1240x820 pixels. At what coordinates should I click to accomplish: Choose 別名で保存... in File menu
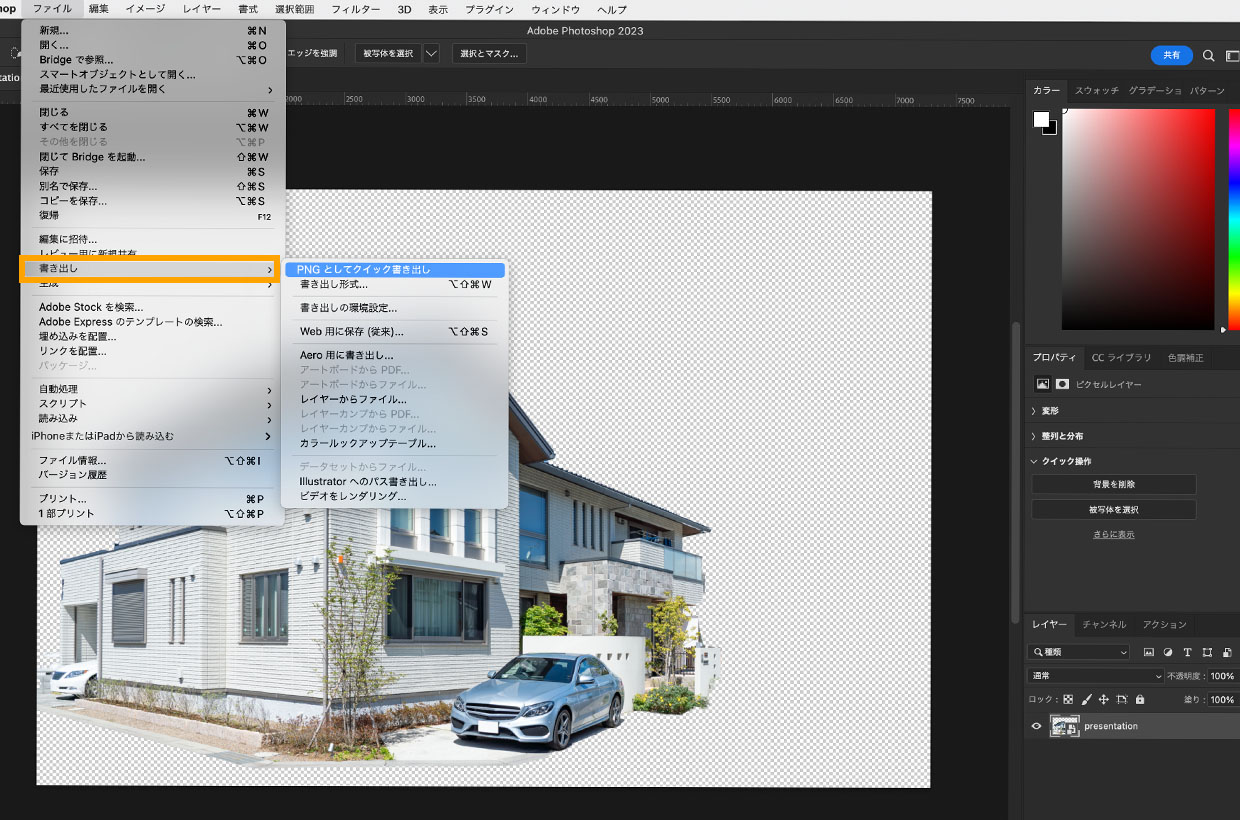tap(153, 186)
